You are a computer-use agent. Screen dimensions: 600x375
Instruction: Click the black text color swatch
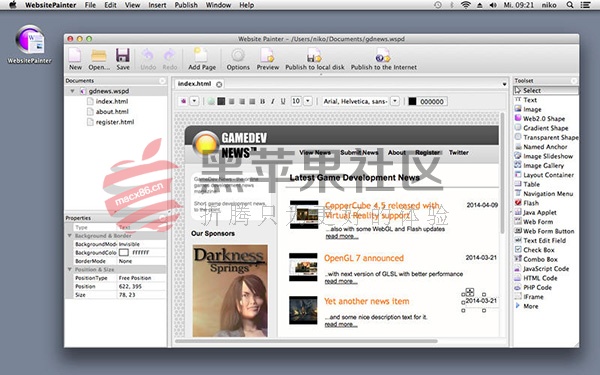[x=412, y=101]
